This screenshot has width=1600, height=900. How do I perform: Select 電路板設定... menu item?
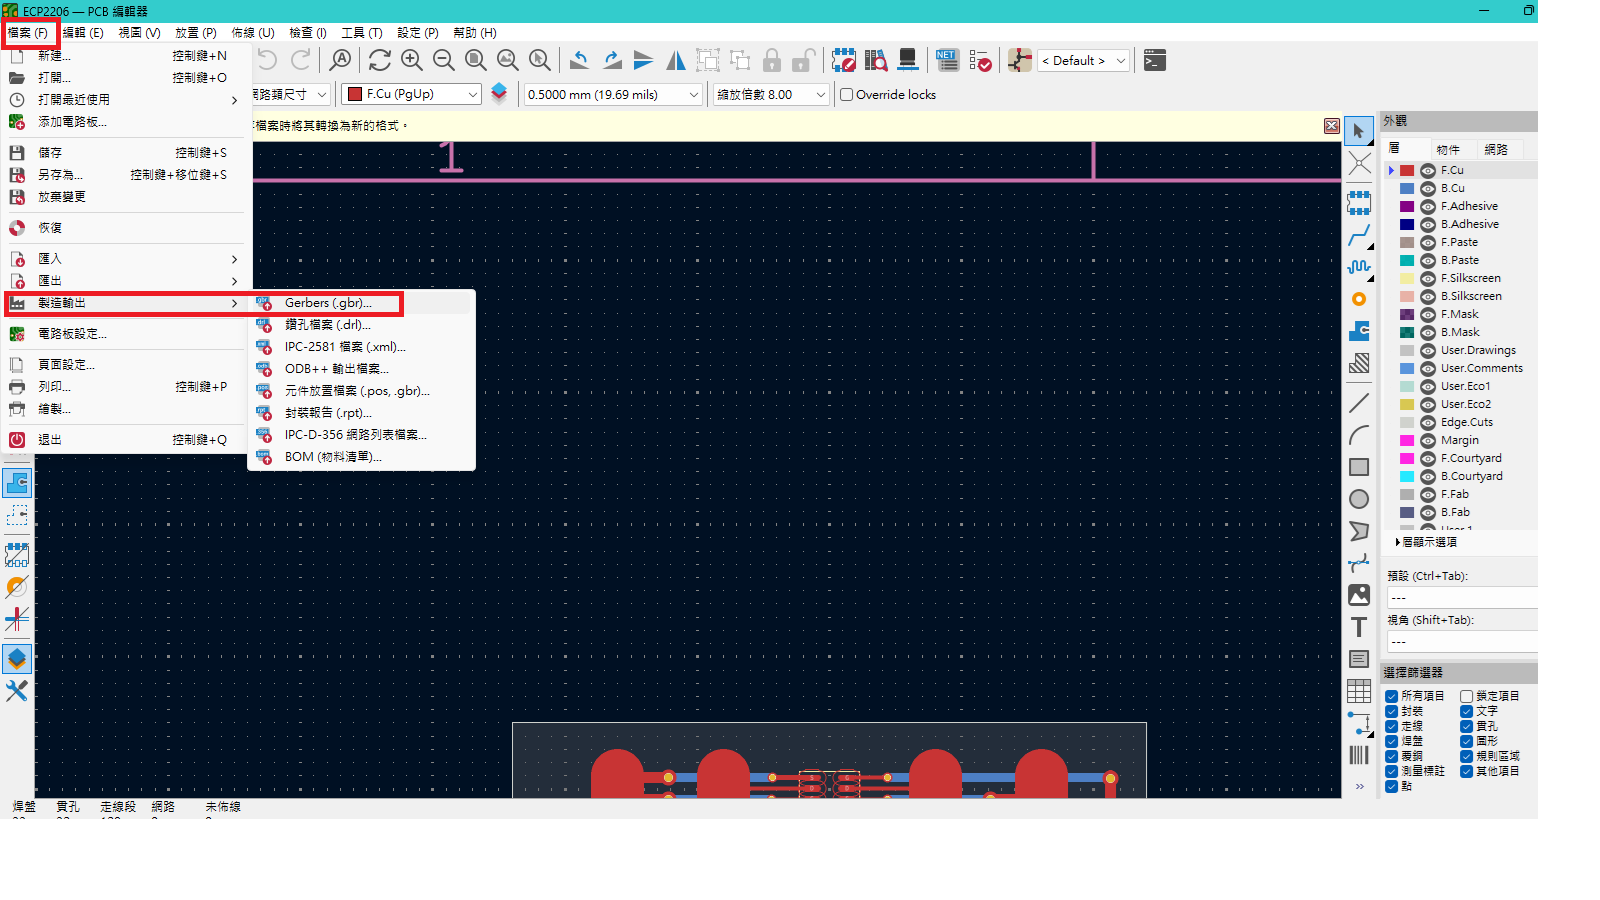tap(125, 334)
